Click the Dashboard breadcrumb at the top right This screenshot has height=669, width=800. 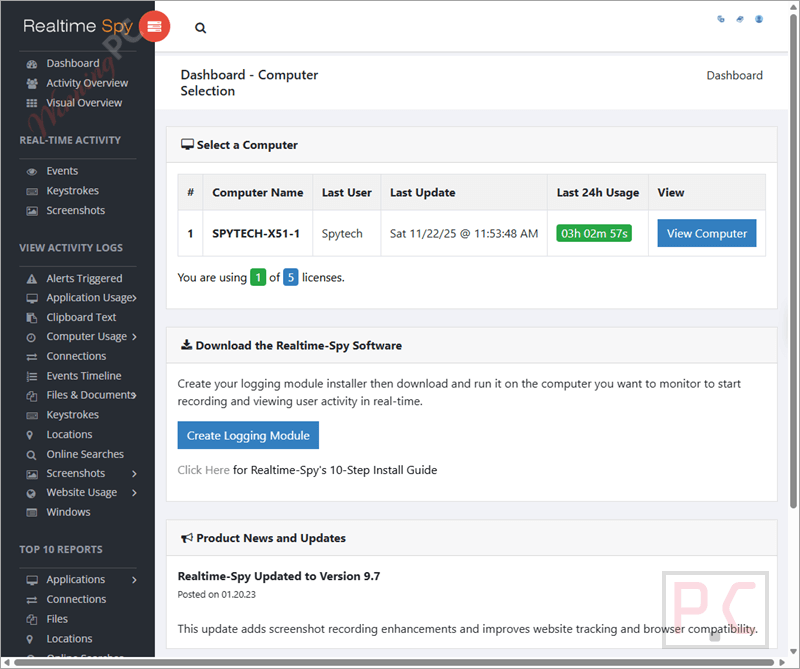click(x=734, y=76)
